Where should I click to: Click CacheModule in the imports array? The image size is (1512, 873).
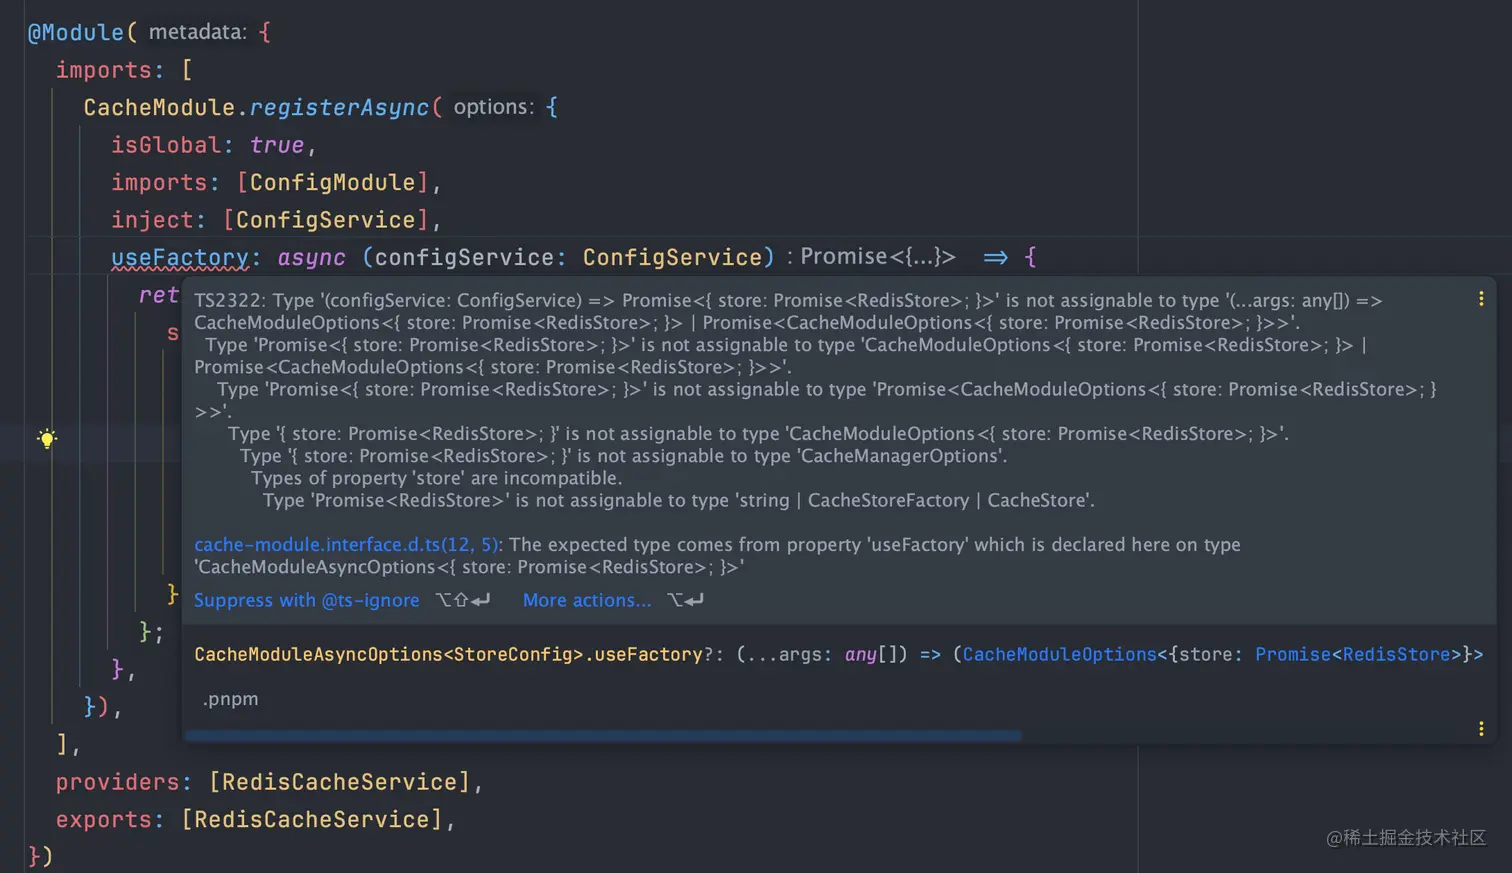tap(159, 107)
